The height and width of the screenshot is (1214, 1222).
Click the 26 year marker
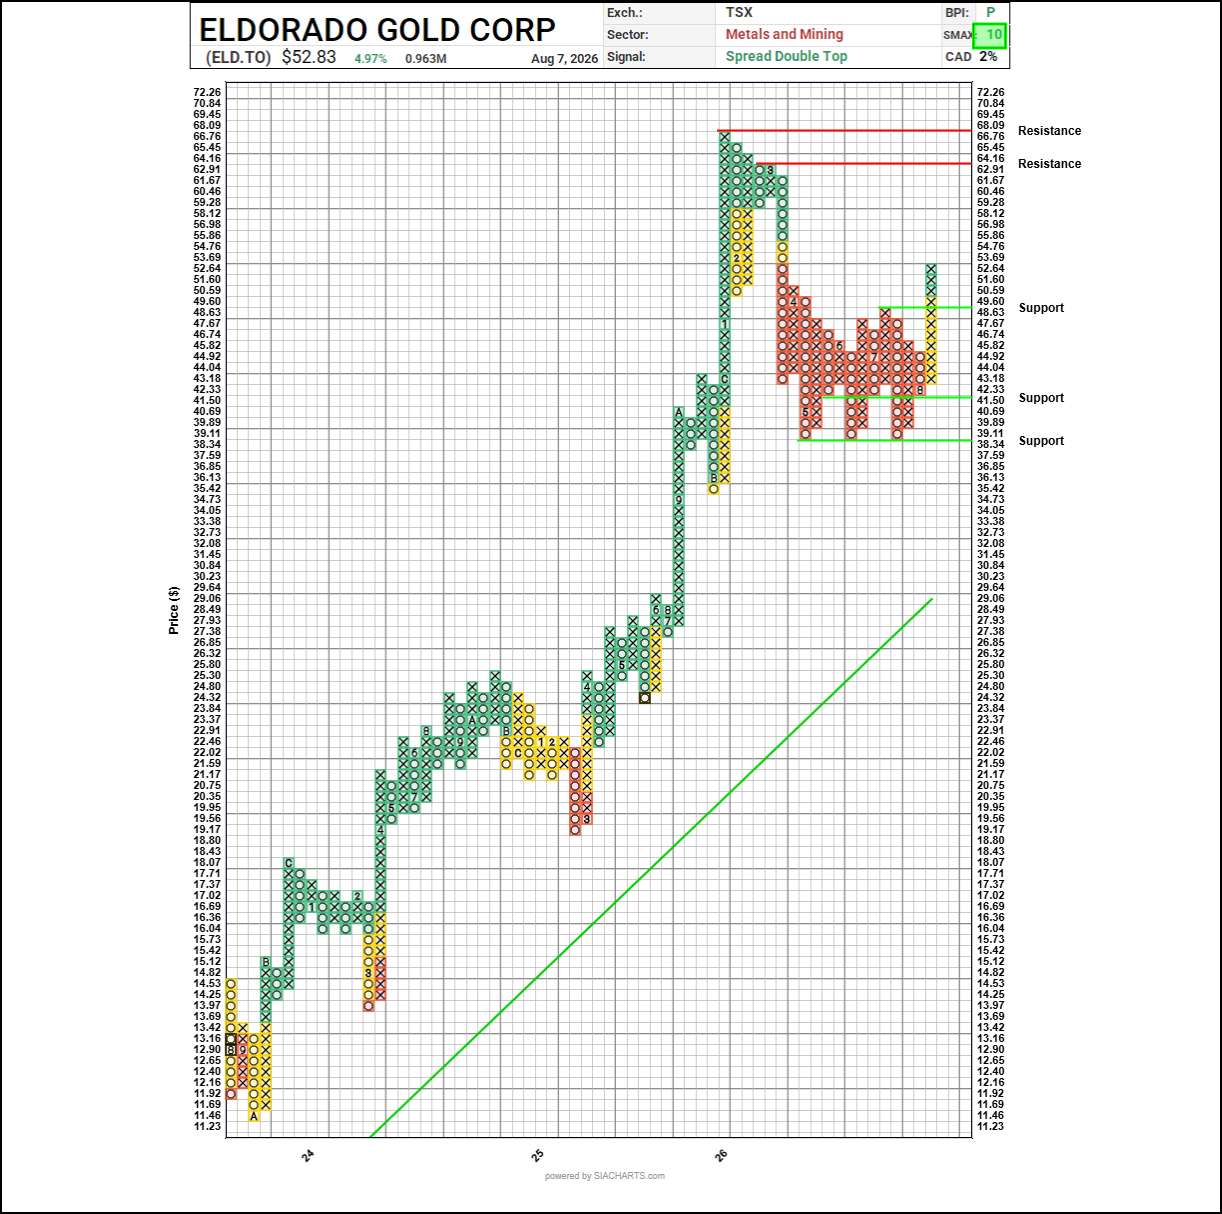click(x=721, y=1155)
